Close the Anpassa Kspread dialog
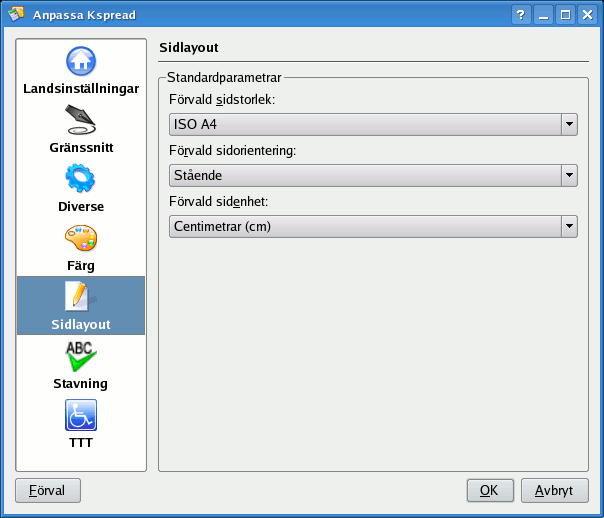 pyautogui.click(x=588, y=15)
